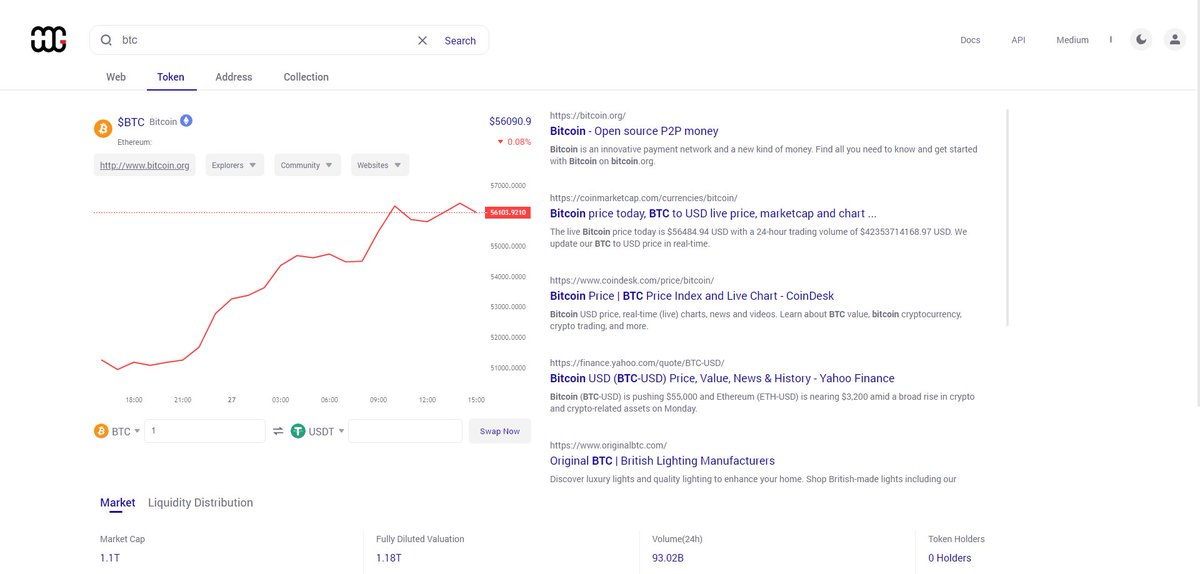Expand the USDT token selector dropdown
This screenshot has width=1200, height=574.
point(341,431)
